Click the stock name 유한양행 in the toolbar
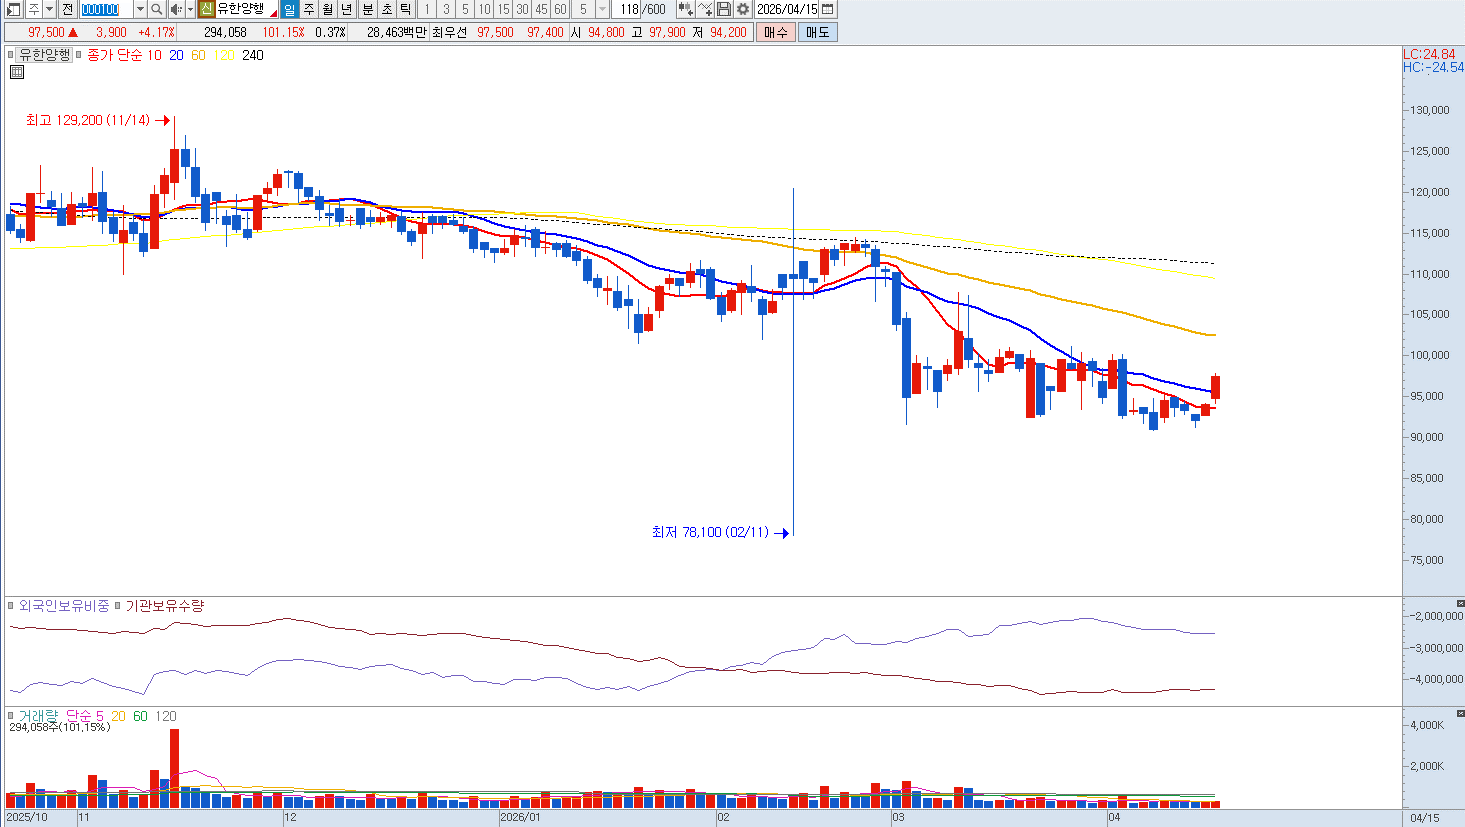 point(241,9)
